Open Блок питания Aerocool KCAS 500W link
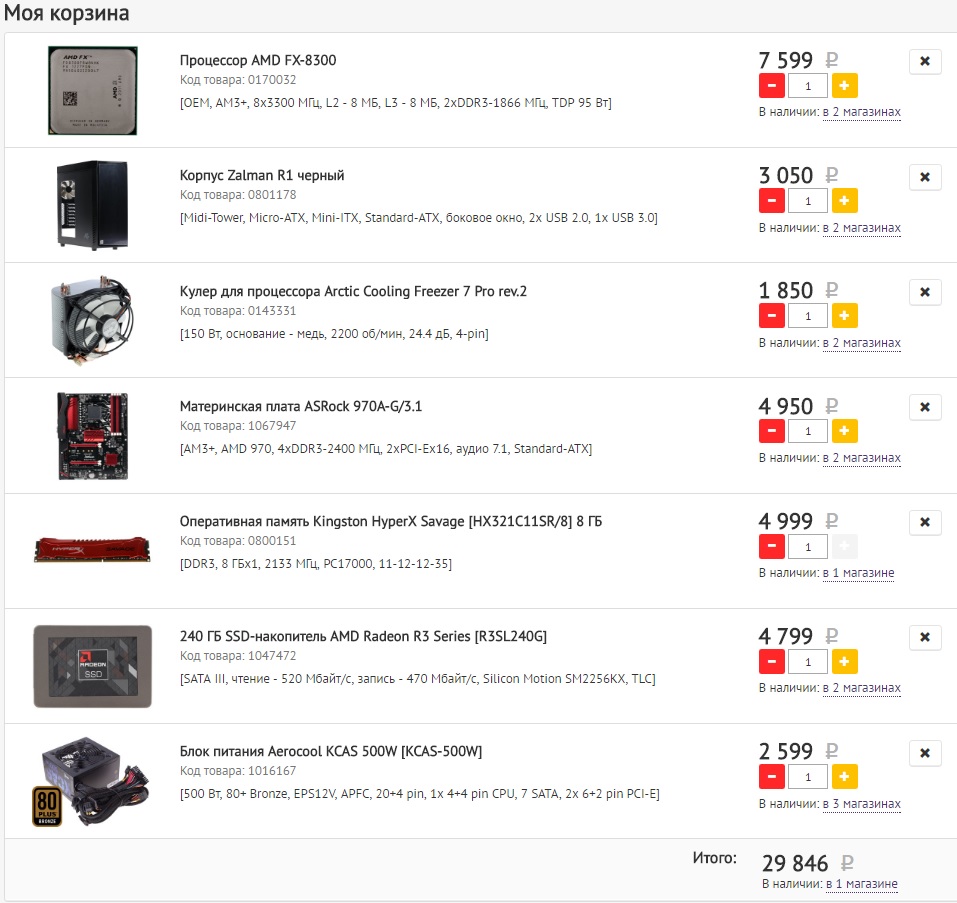 [x=331, y=752]
